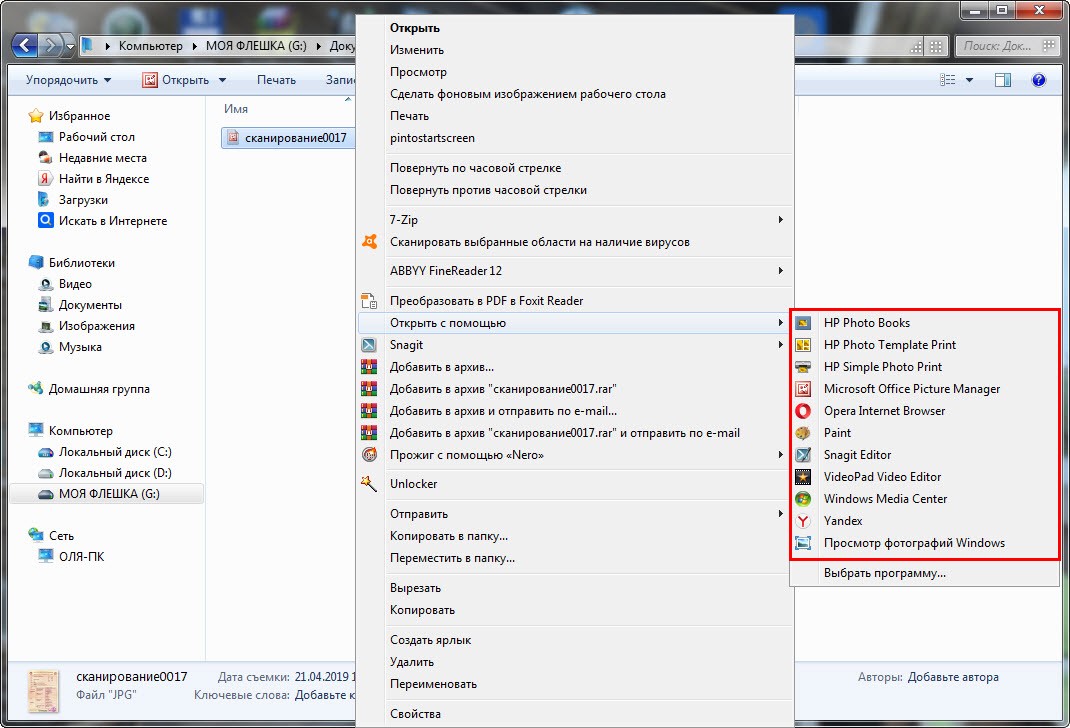The height and width of the screenshot is (728, 1070).
Task: Click the Explorer help question mark icon
Action: (1039, 80)
